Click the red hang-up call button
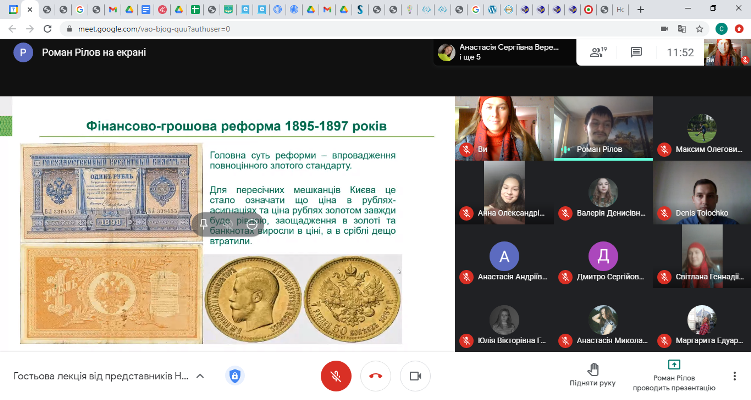 376,376
